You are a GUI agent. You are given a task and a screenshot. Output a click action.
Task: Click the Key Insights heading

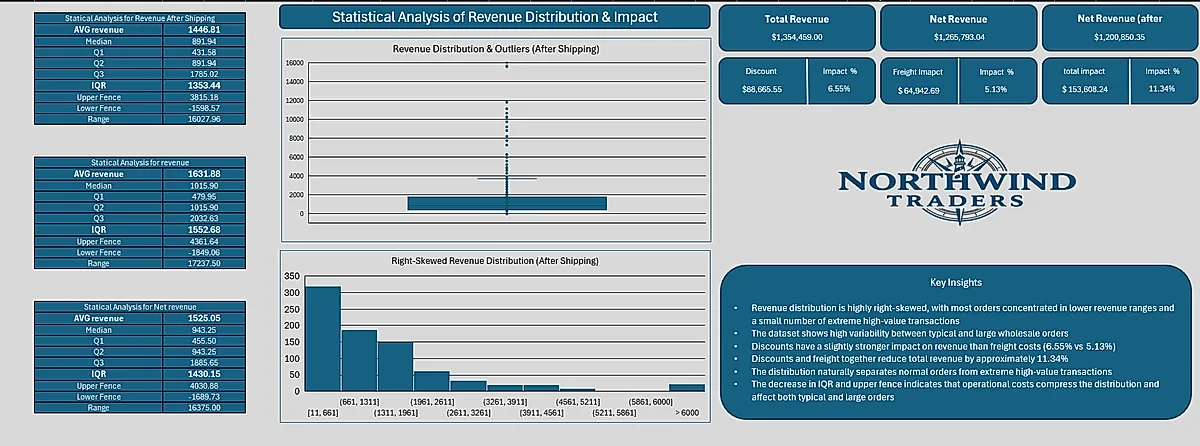957,283
